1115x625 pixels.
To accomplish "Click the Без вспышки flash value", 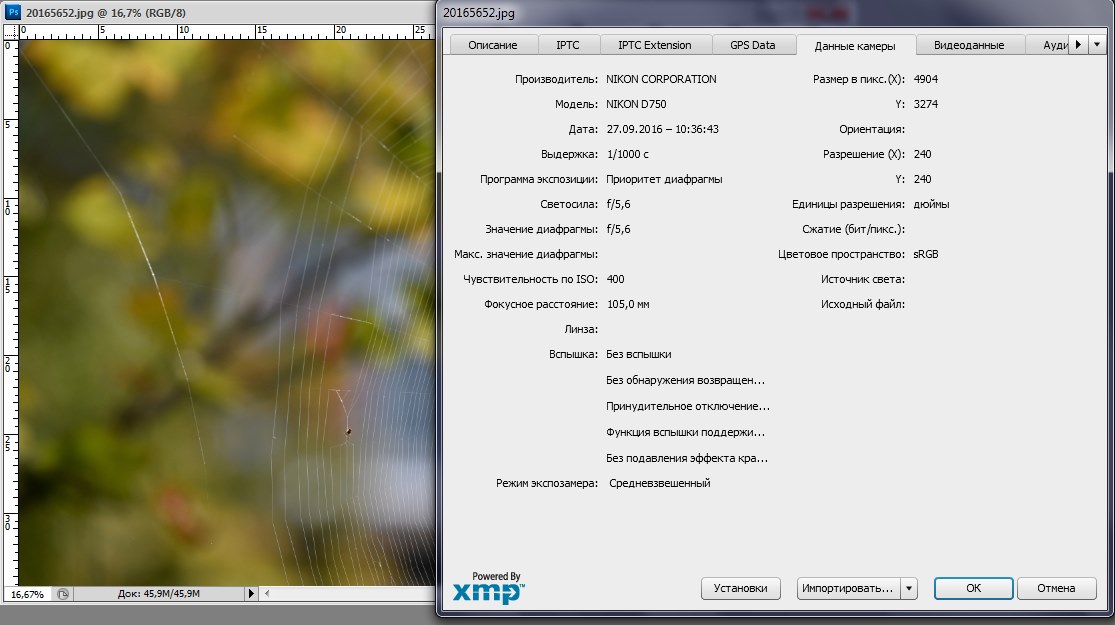I will pyautogui.click(x=639, y=354).
